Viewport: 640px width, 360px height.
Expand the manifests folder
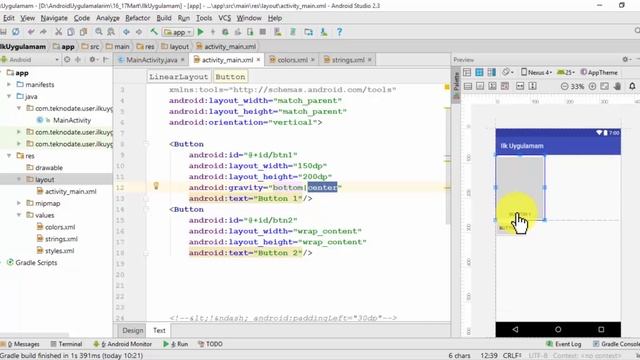coord(9,84)
